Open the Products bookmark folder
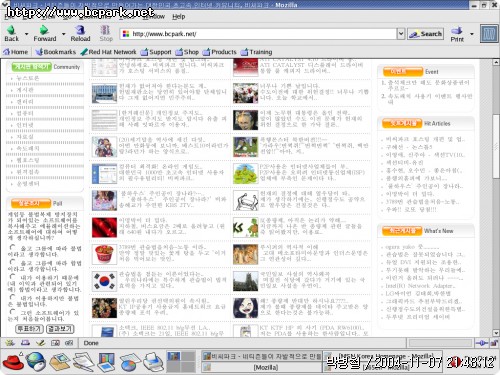This screenshot has height=375, width=500. [220, 52]
